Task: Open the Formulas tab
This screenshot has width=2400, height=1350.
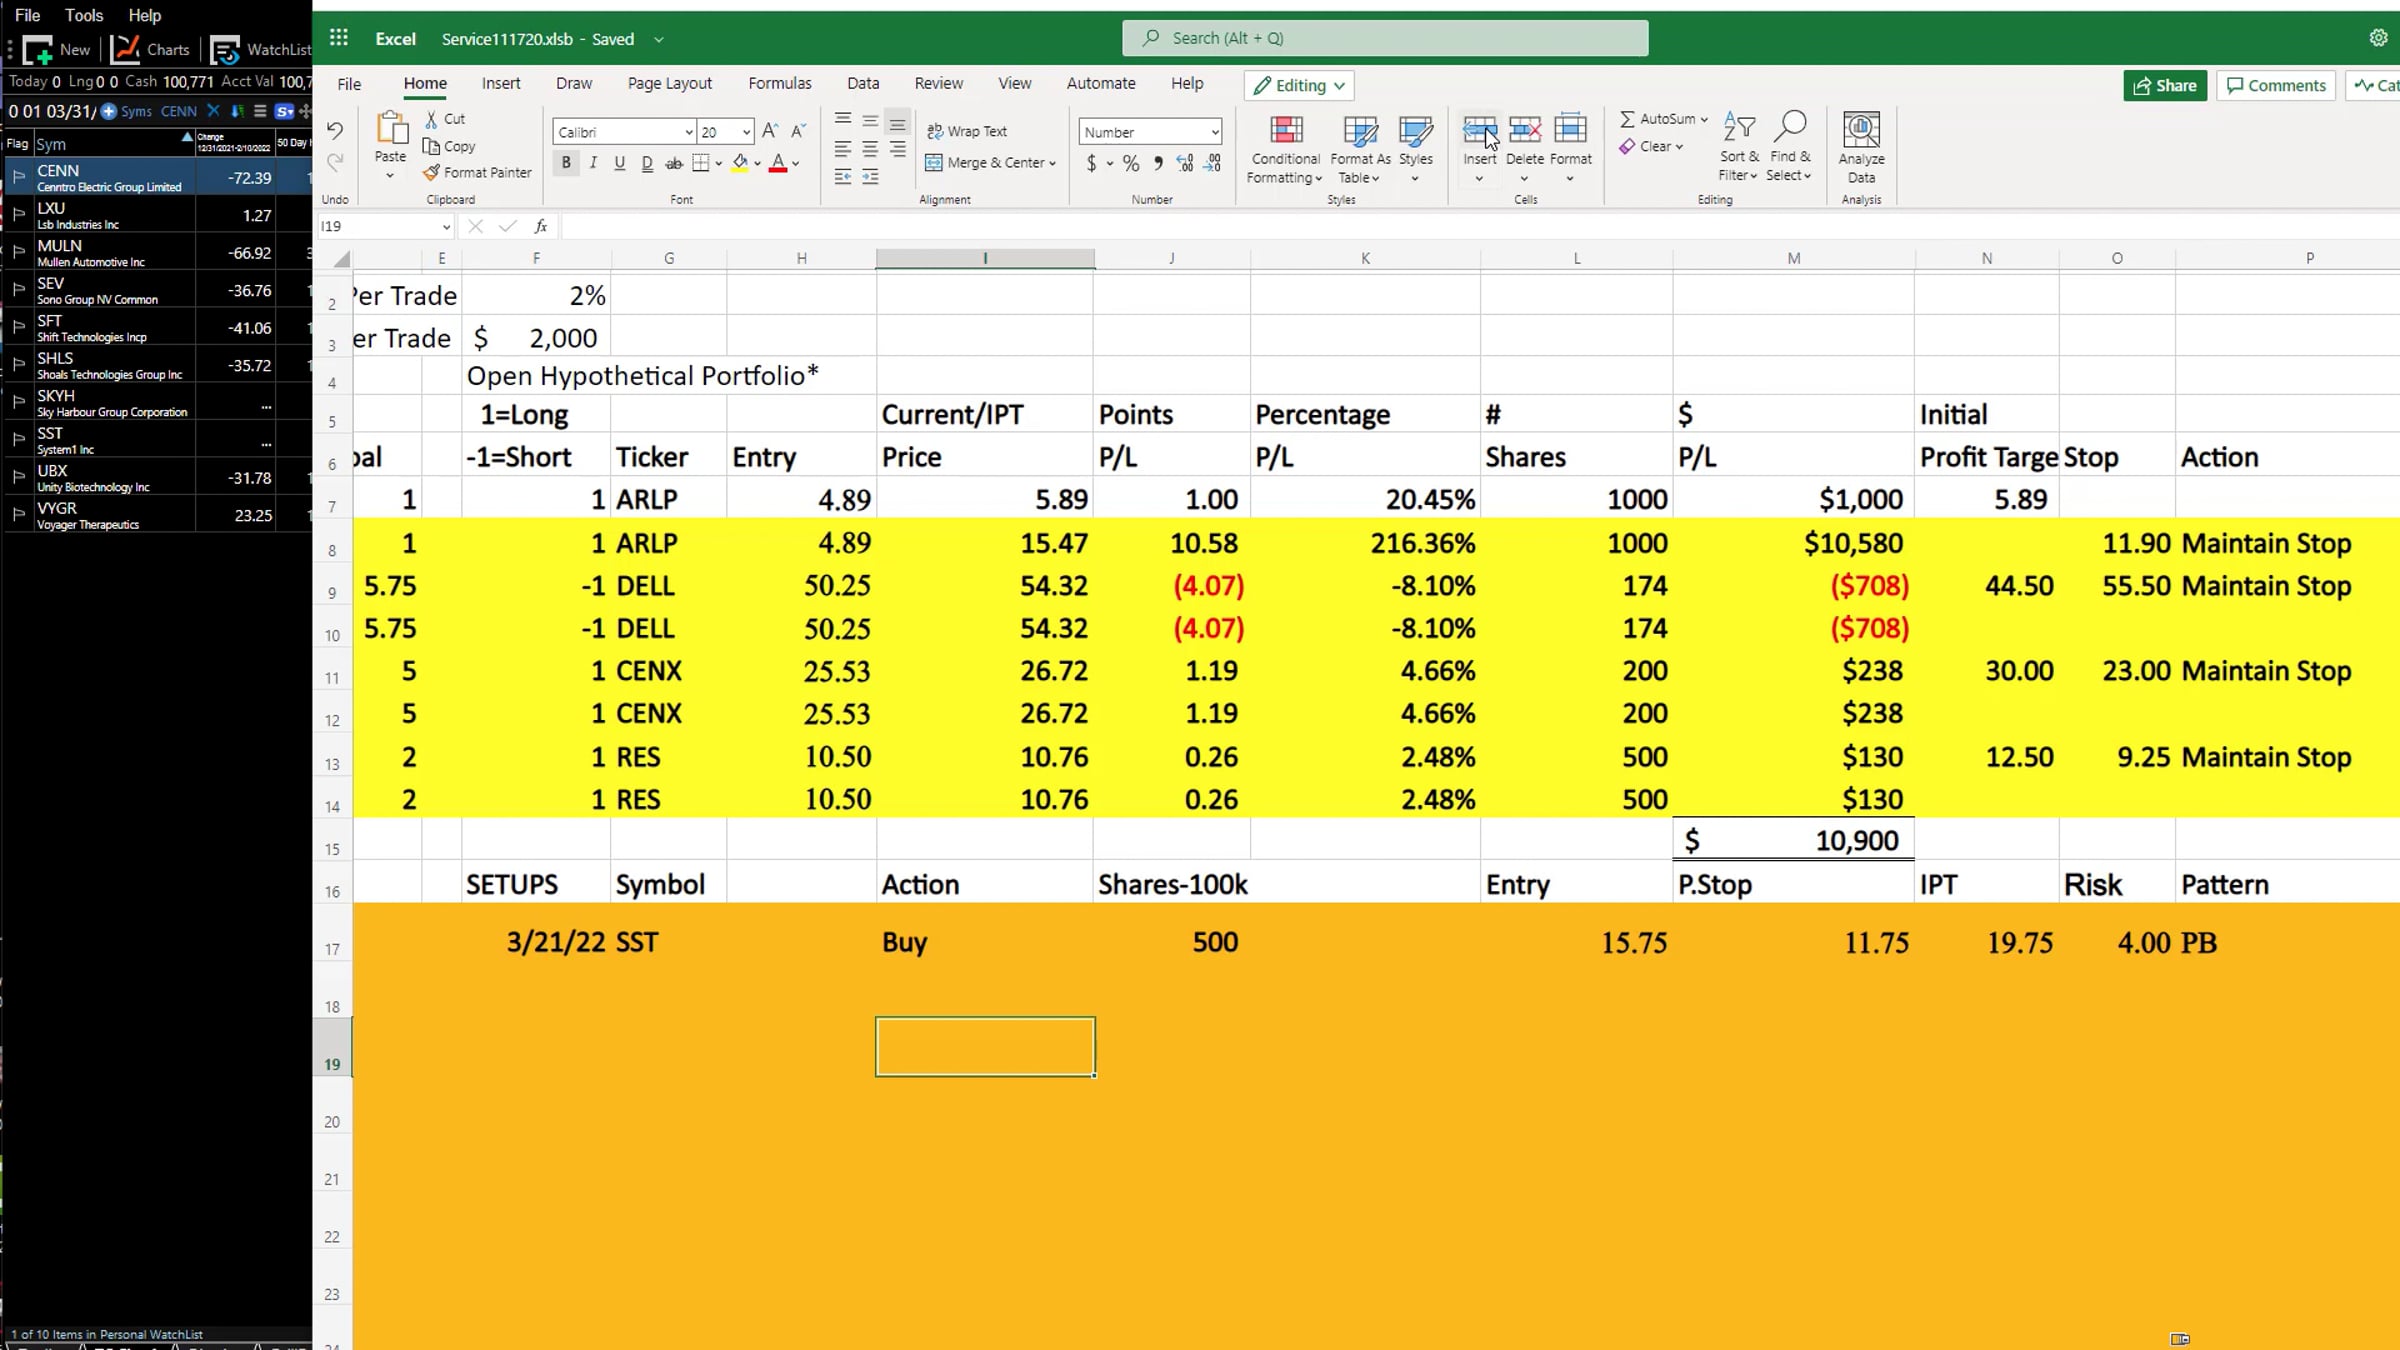Action: pos(780,83)
